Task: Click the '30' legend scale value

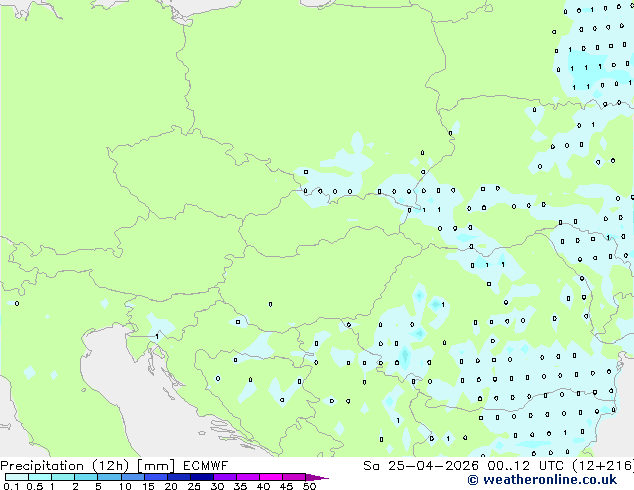Action: click(217, 486)
